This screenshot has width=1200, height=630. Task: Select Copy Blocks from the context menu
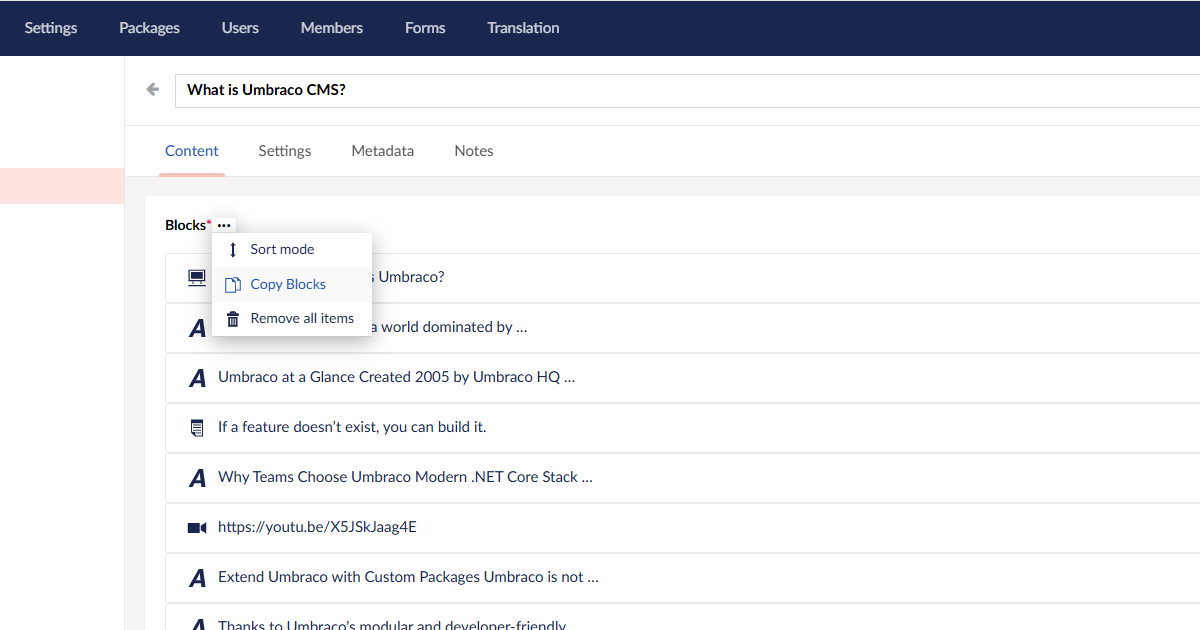click(287, 284)
